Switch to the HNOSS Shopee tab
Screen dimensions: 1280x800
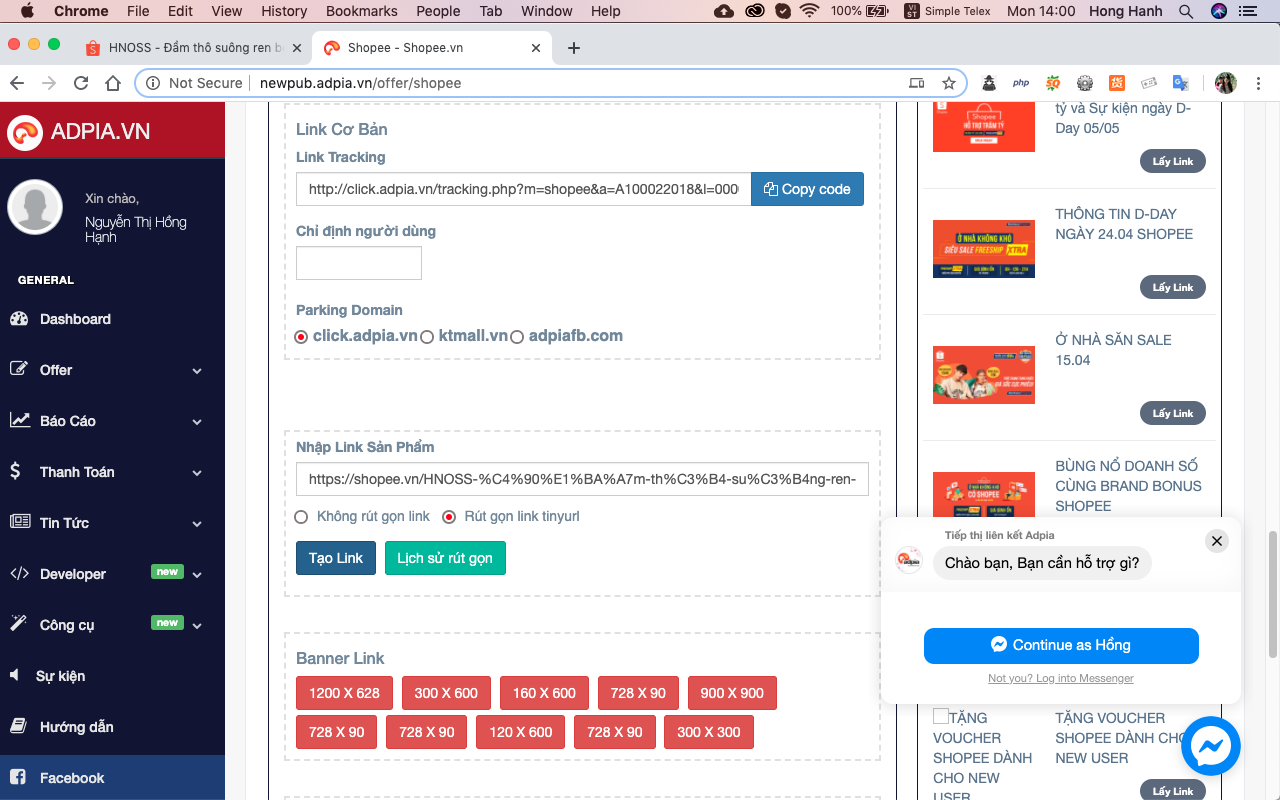[x=193, y=48]
